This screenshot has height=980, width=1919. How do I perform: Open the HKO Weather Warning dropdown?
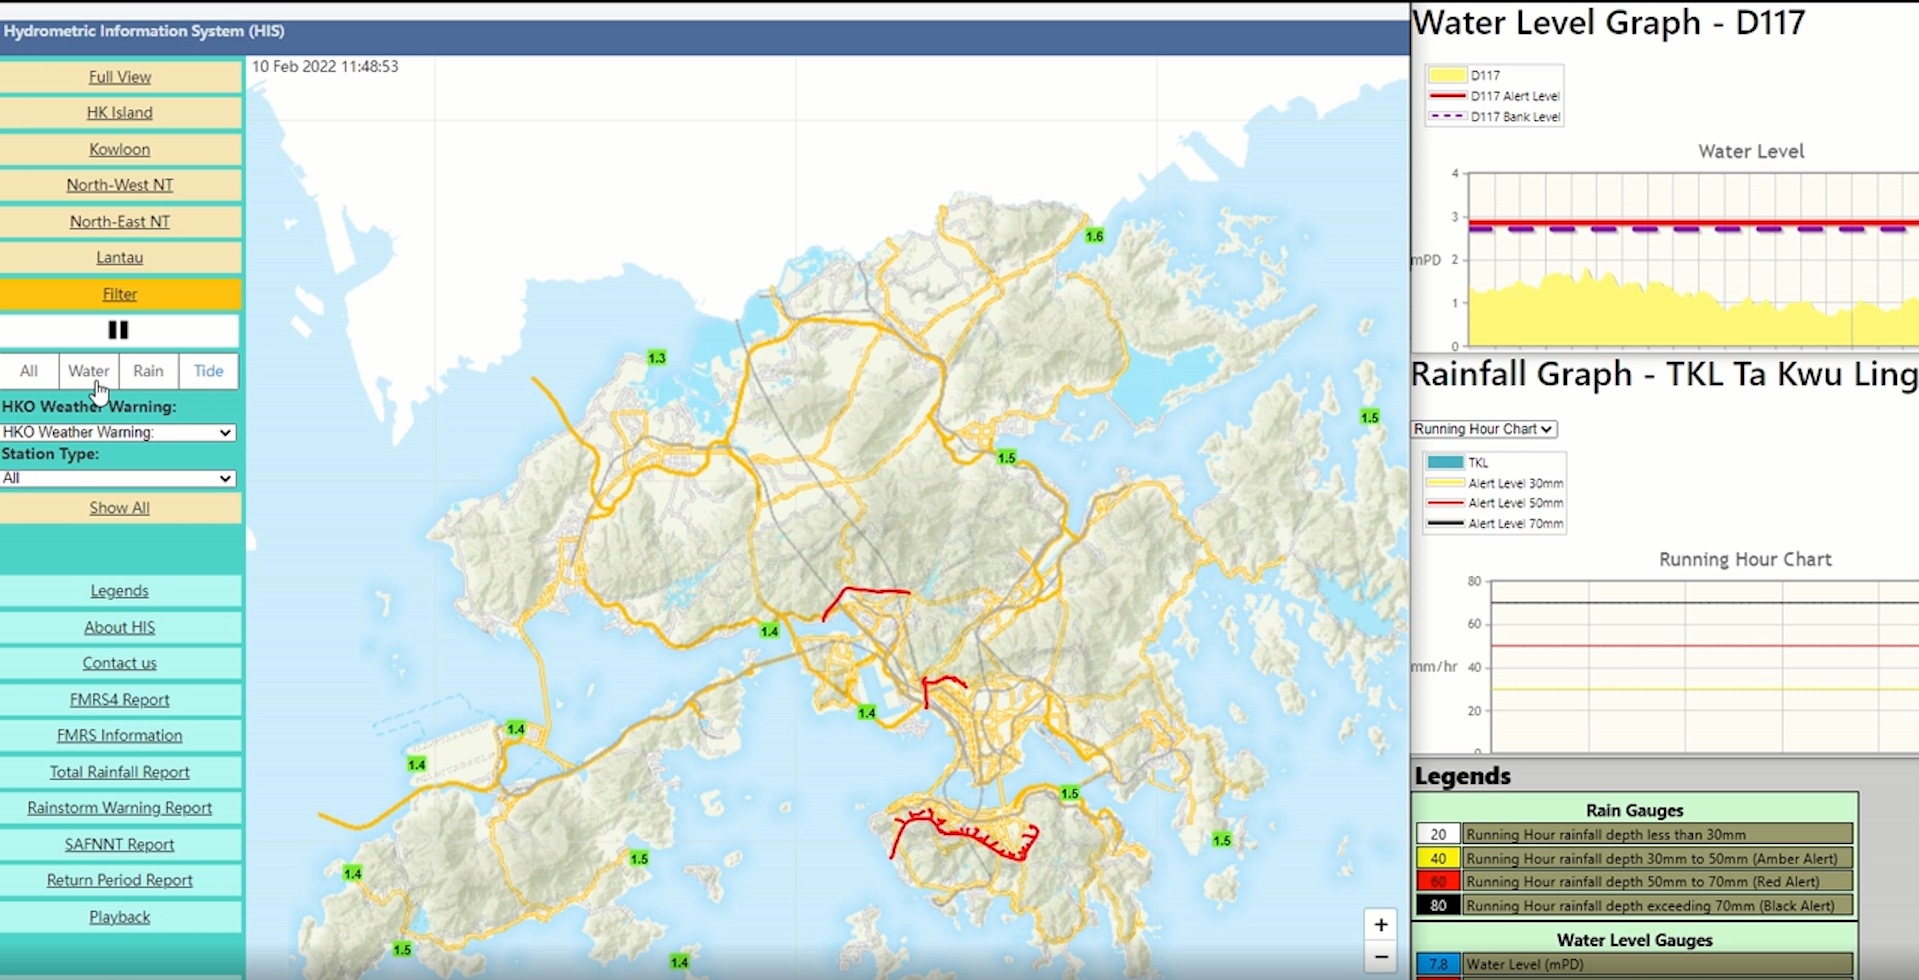click(x=118, y=432)
